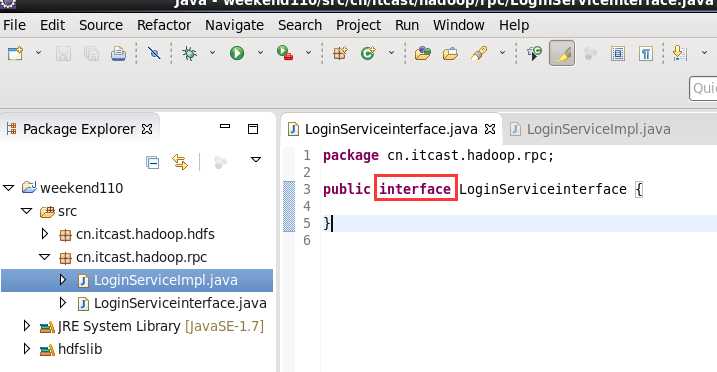Close the LoginServiceinterface.java editor tab
The width and height of the screenshot is (717, 372).
[490, 129]
